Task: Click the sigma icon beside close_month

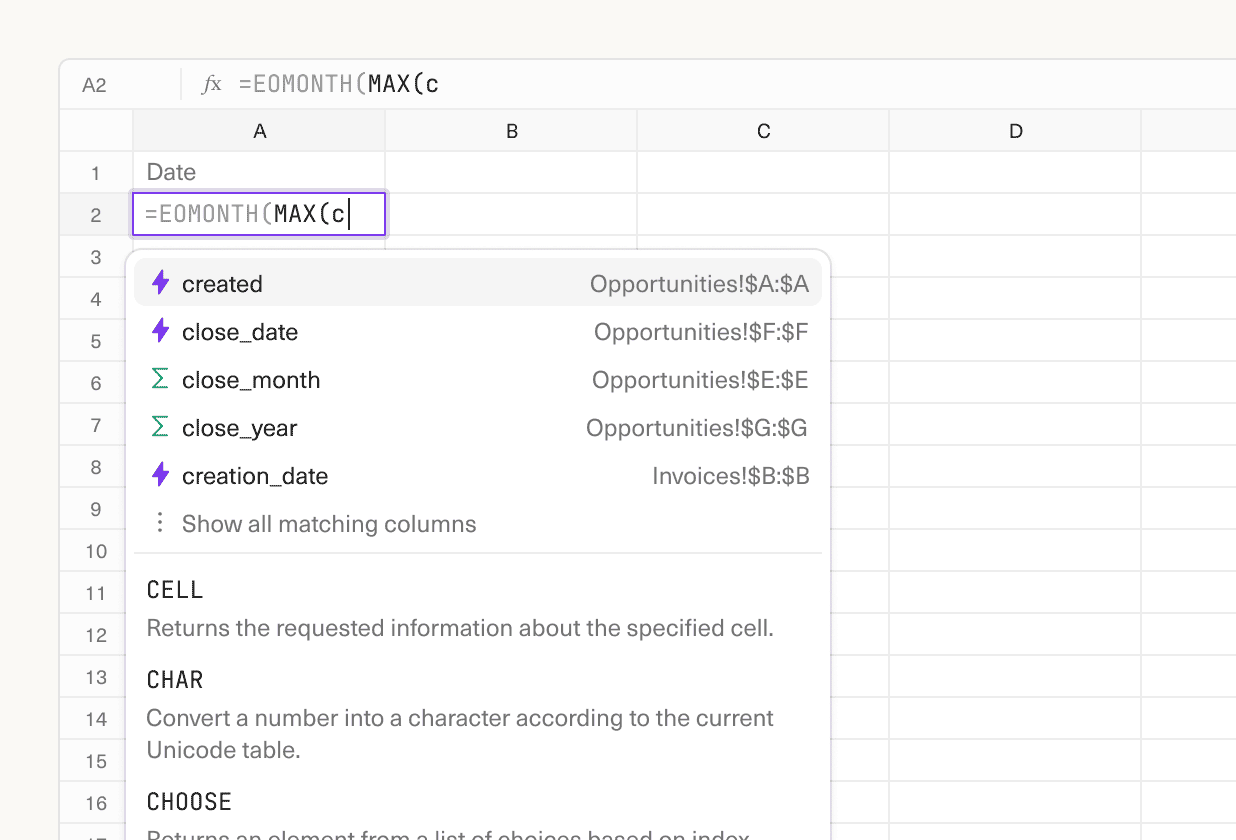Action: [160, 379]
